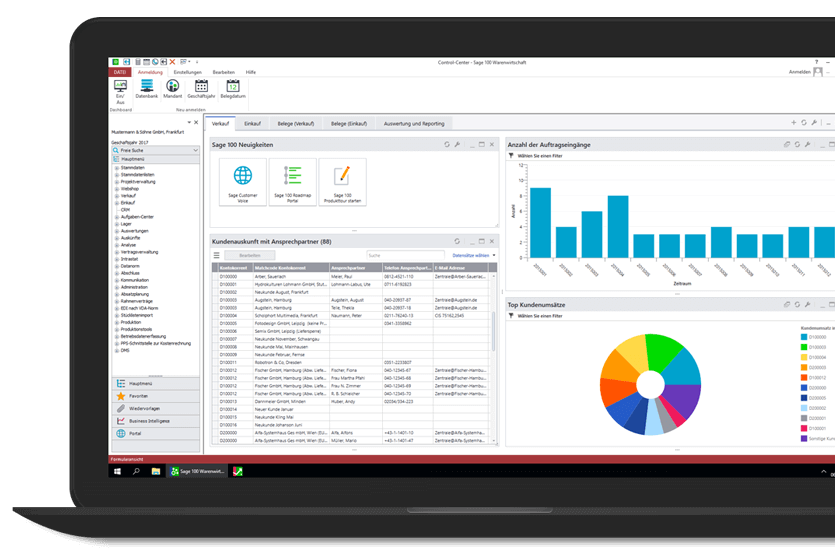835x560 pixels.
Task: Click the red X quick-access icon
Action: [x=173, y=62]
